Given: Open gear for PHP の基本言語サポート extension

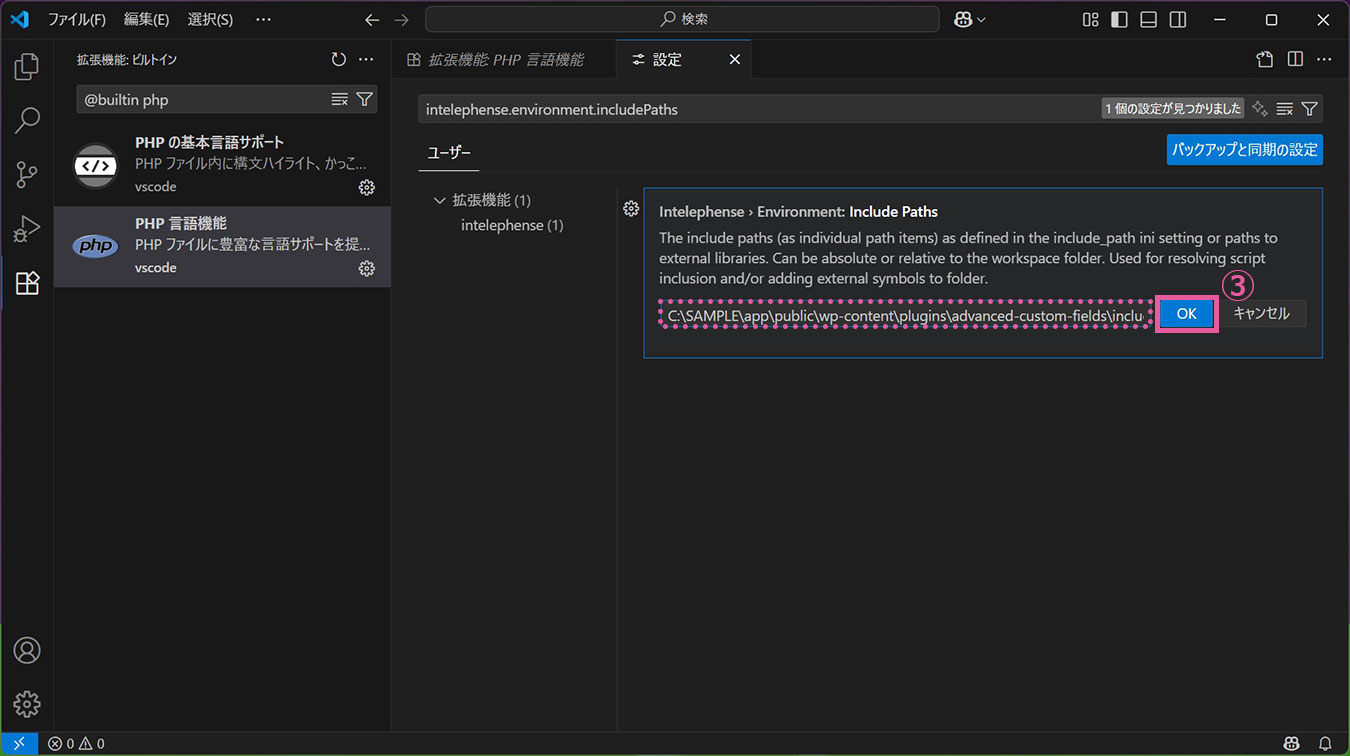Looking at the screenshot, I should click(367, 187).
